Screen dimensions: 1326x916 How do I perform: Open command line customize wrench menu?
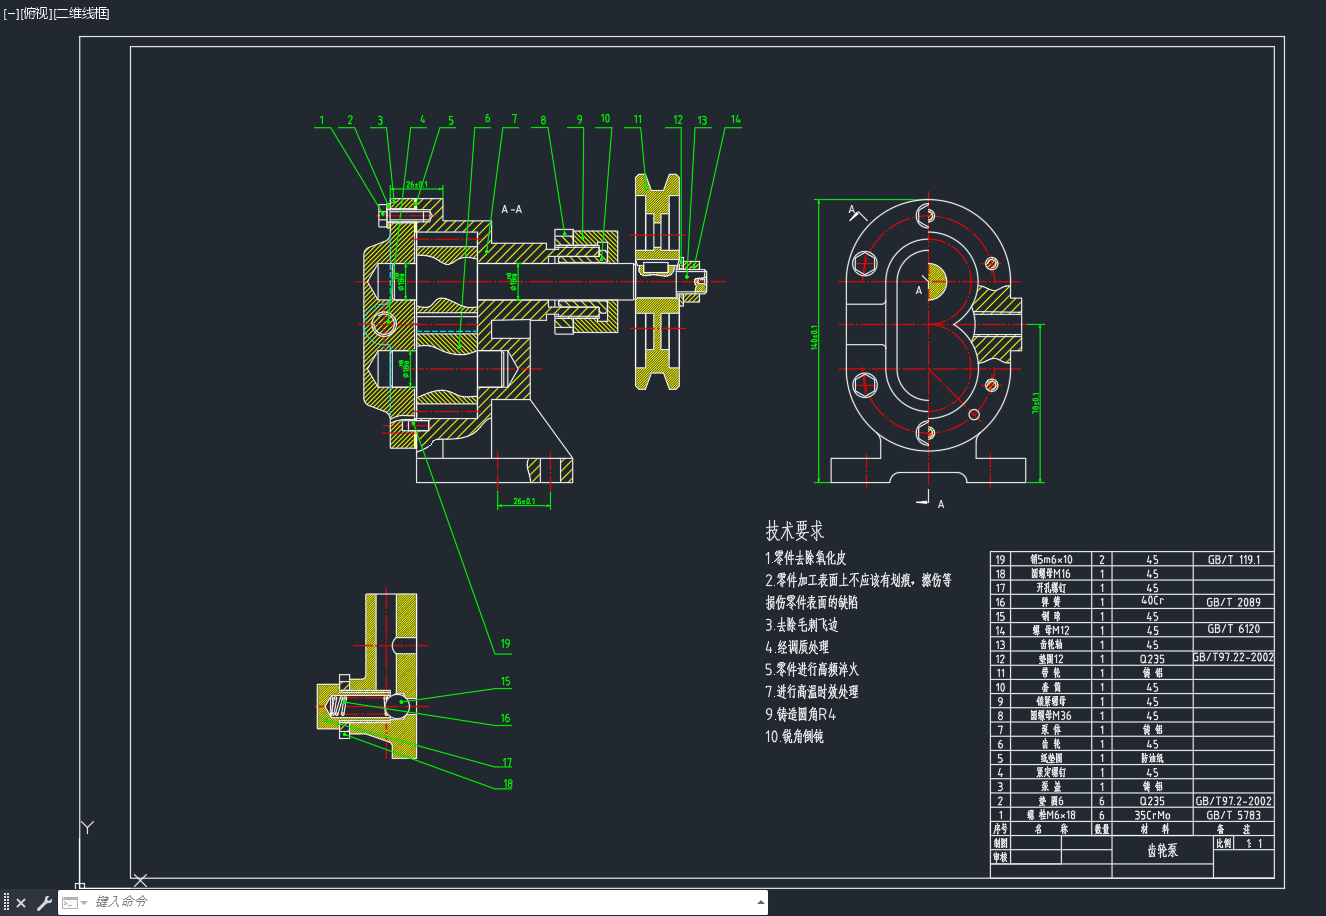44,903
